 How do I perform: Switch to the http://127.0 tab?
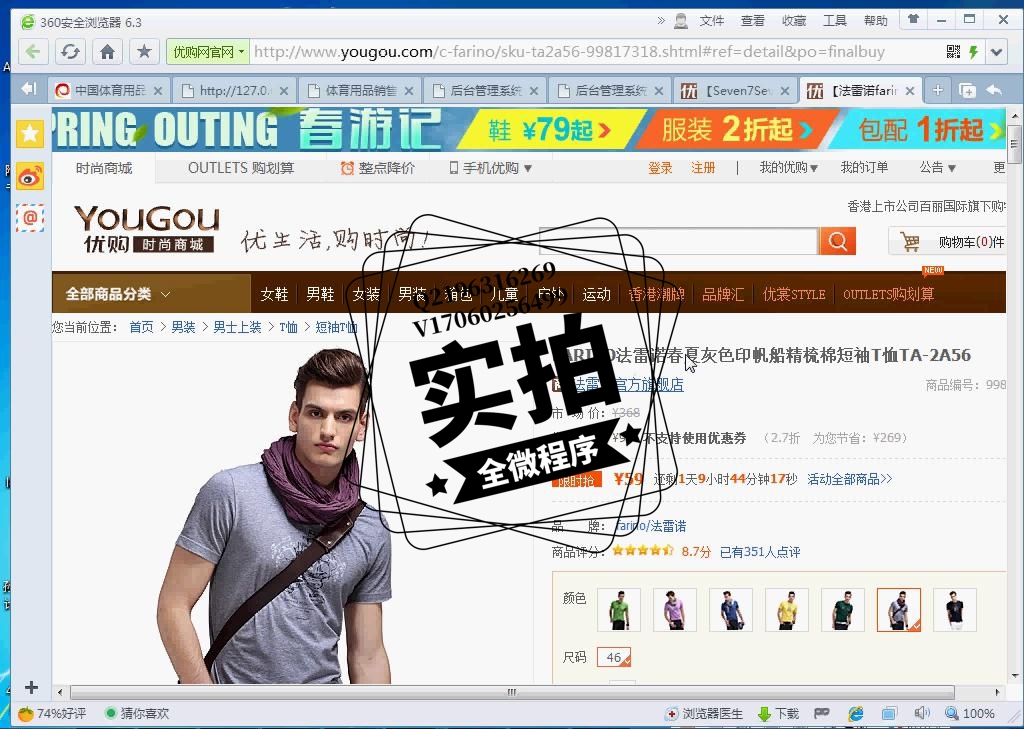point(234,90)
